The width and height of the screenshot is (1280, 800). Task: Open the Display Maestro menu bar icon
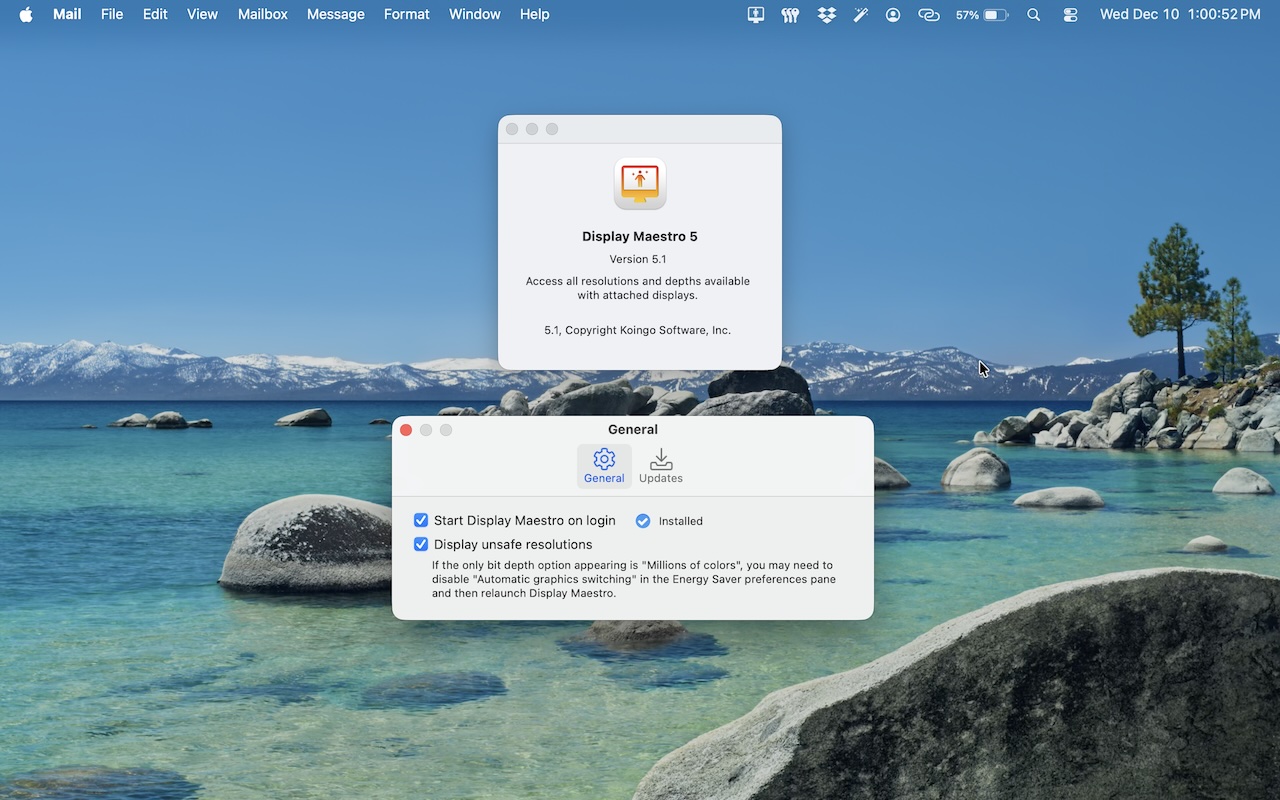[x=756, y=15]
